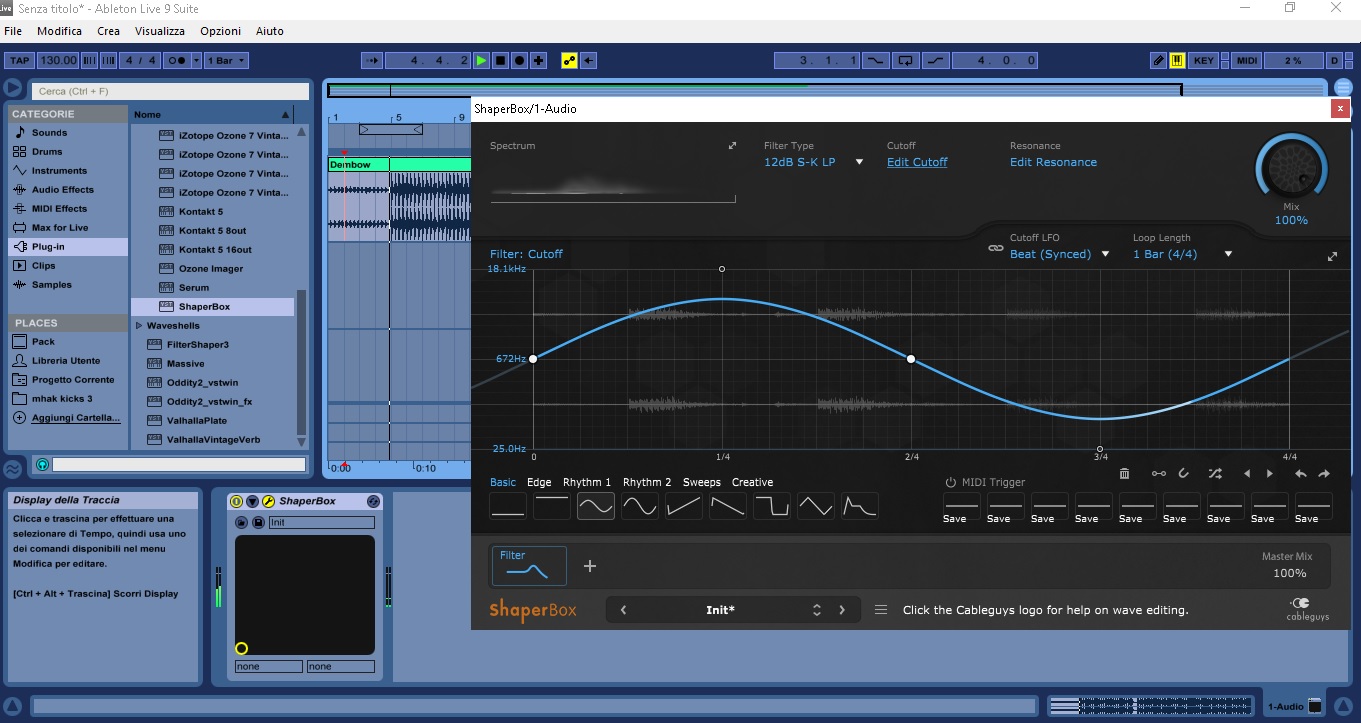The width and height of the screenshot is (1361, 723).
Task: Choose the triangle wave preset shape
Action: pos(816,506)
